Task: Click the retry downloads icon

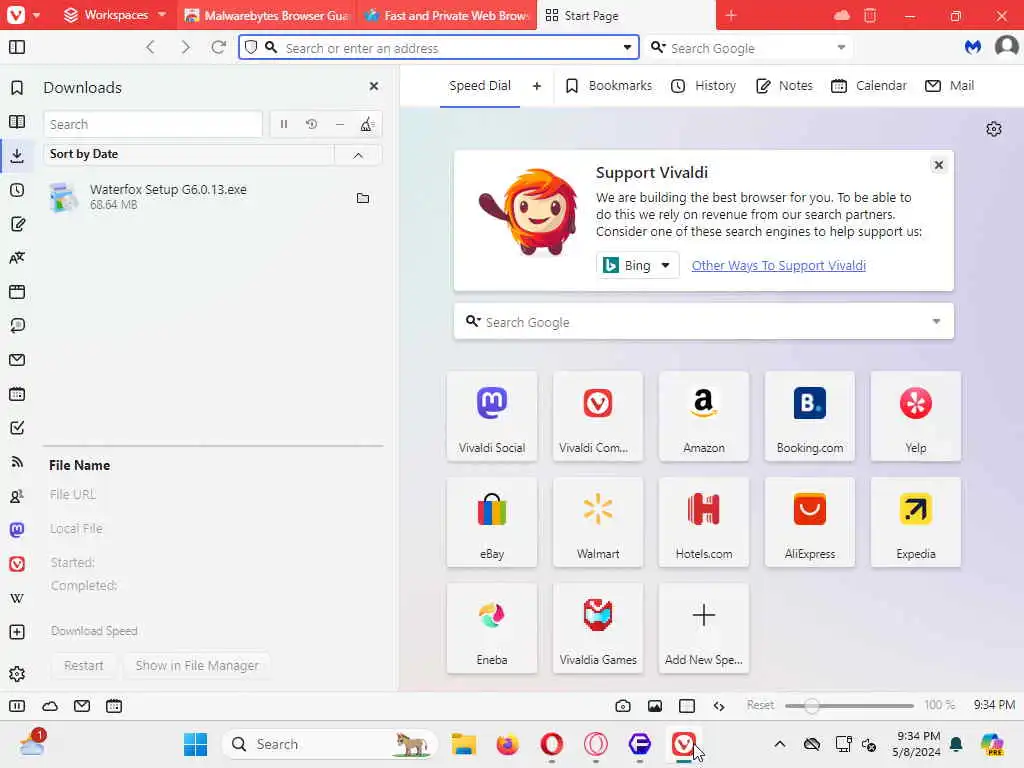Action: (x=312, y=124)
